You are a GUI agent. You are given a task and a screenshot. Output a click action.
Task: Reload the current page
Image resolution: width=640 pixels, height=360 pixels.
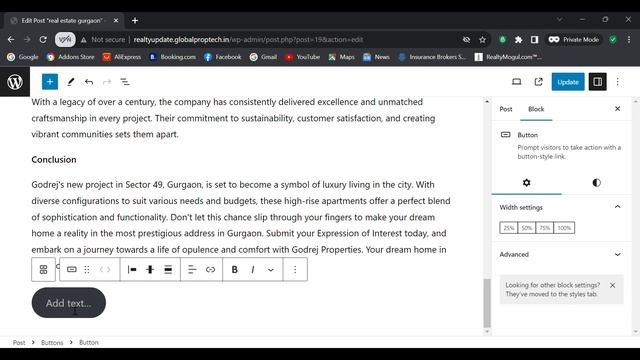43,40
